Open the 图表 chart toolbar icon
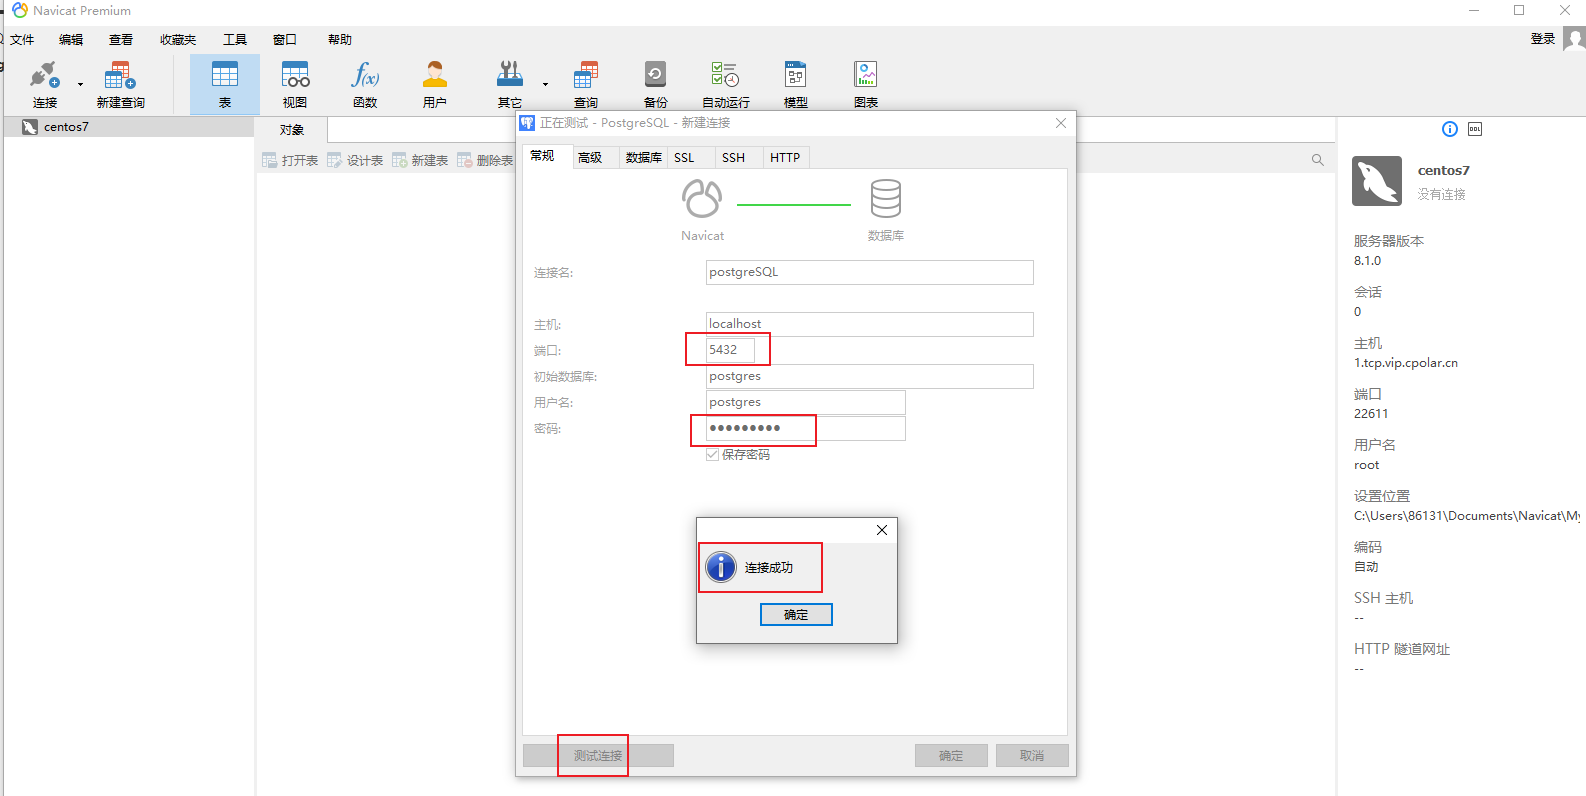This screenshot has width=1586, height=796. tap(866, 84)
